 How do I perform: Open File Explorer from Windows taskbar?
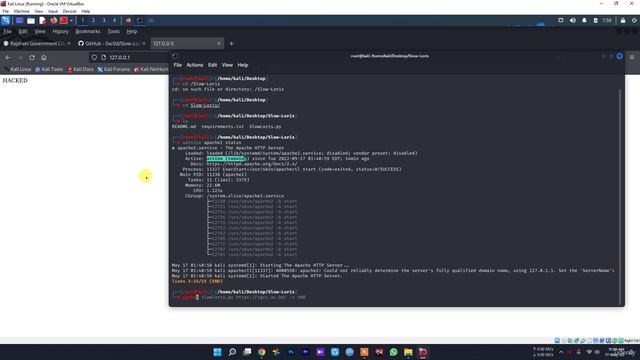click(408, 352)
